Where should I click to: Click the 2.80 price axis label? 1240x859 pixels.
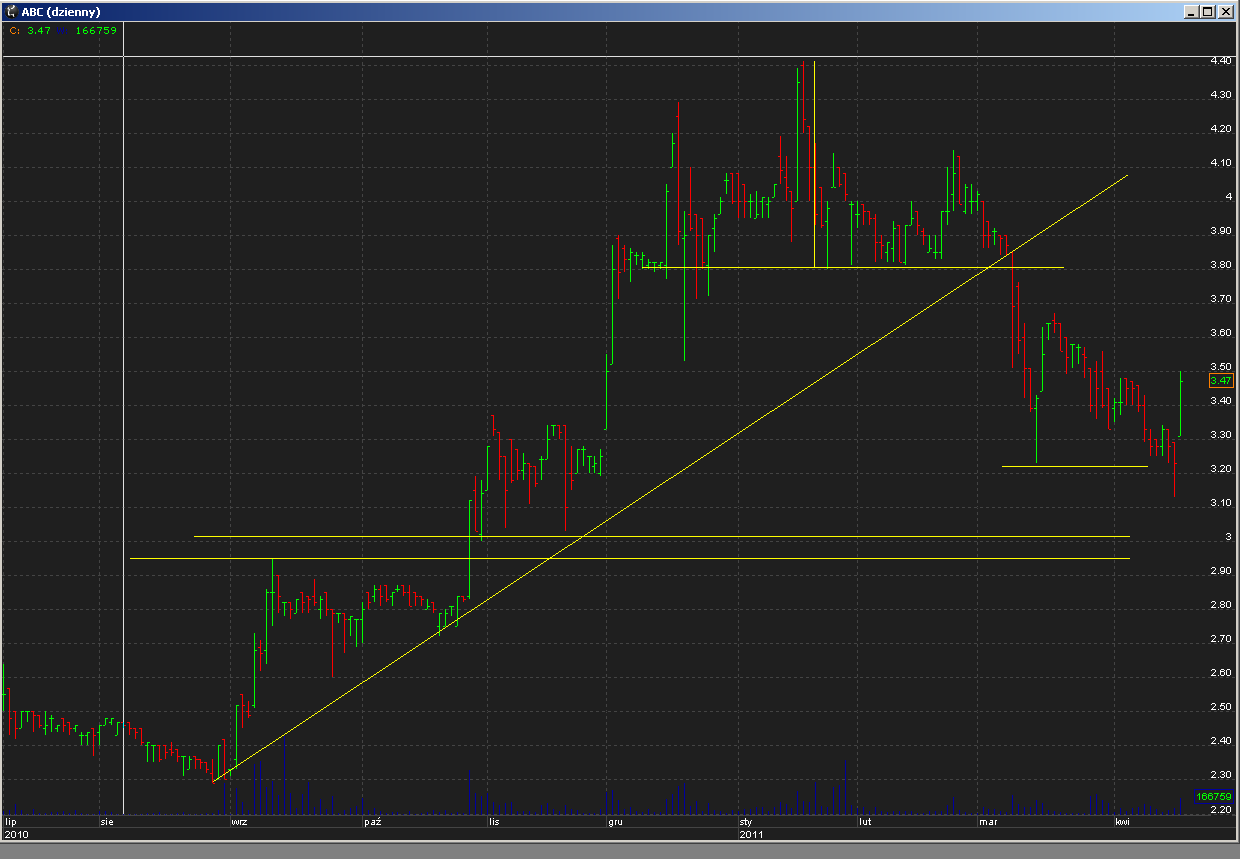click(x=1220, y=605)
